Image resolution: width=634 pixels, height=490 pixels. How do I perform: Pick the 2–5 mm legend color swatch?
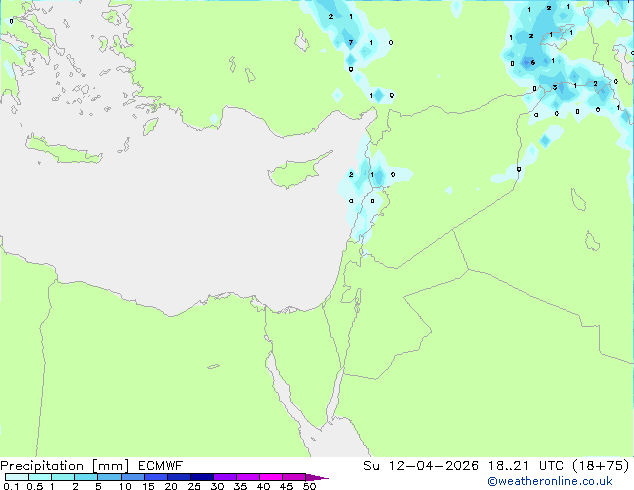click(x=86, y=477)
